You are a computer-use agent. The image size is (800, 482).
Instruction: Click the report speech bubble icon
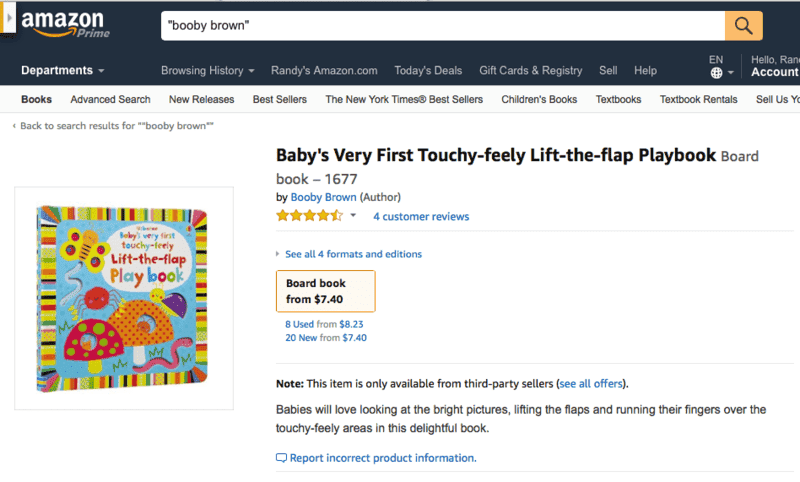pyautogui.click(x=281, y=458)
